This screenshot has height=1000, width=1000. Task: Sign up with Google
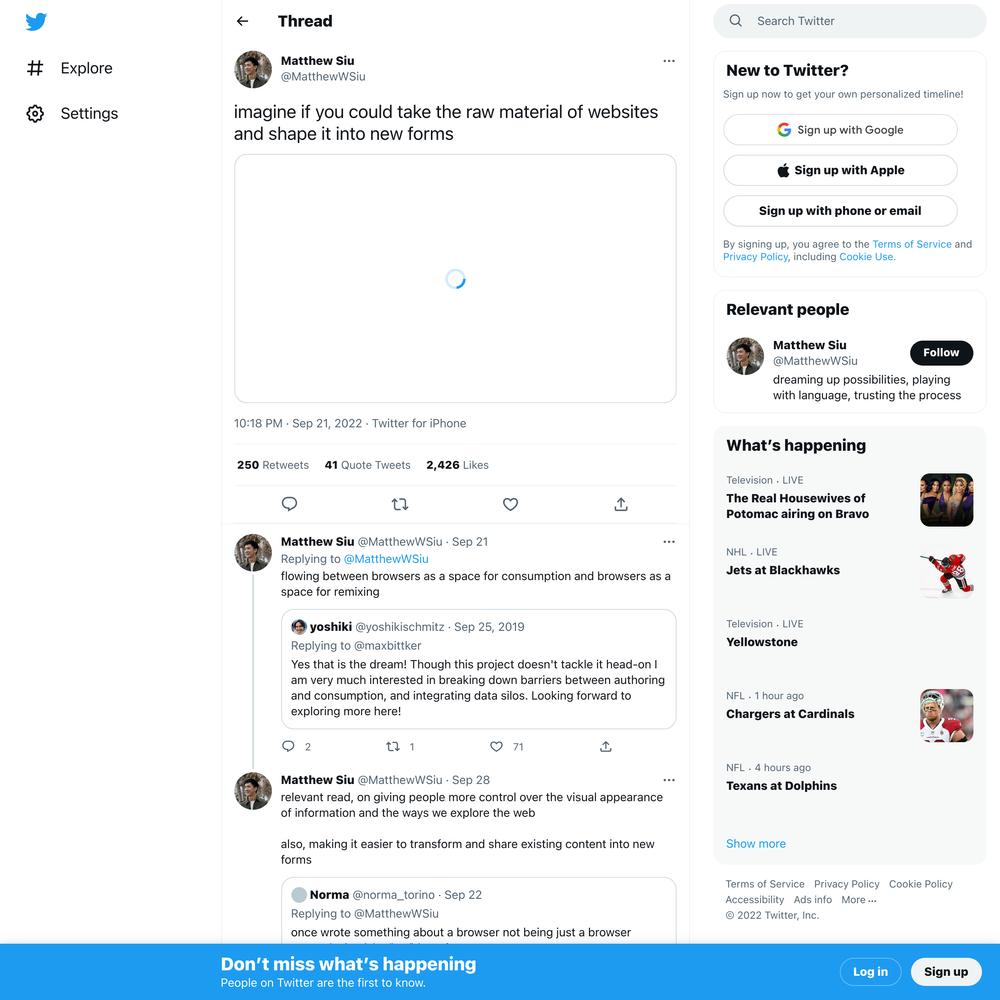coord(840,130)
